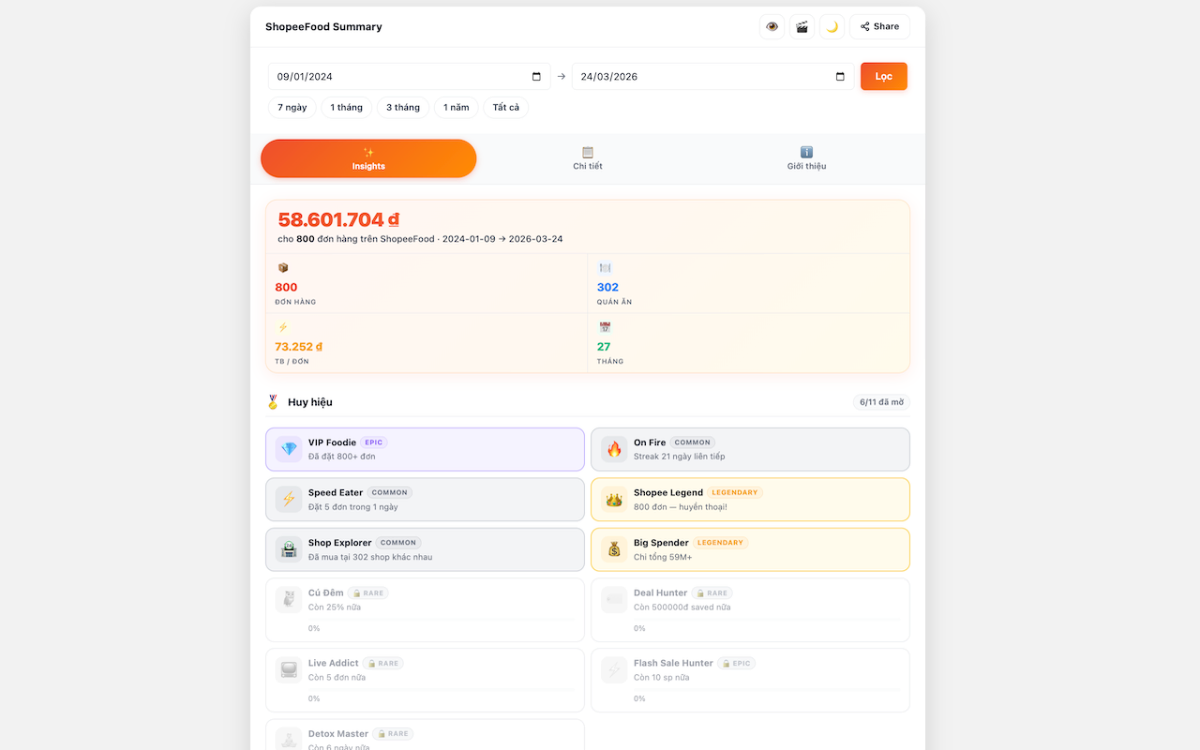Click the locked Deal Hunter badge icon
Screen dimensions: 1200x750
pos(614,599)
